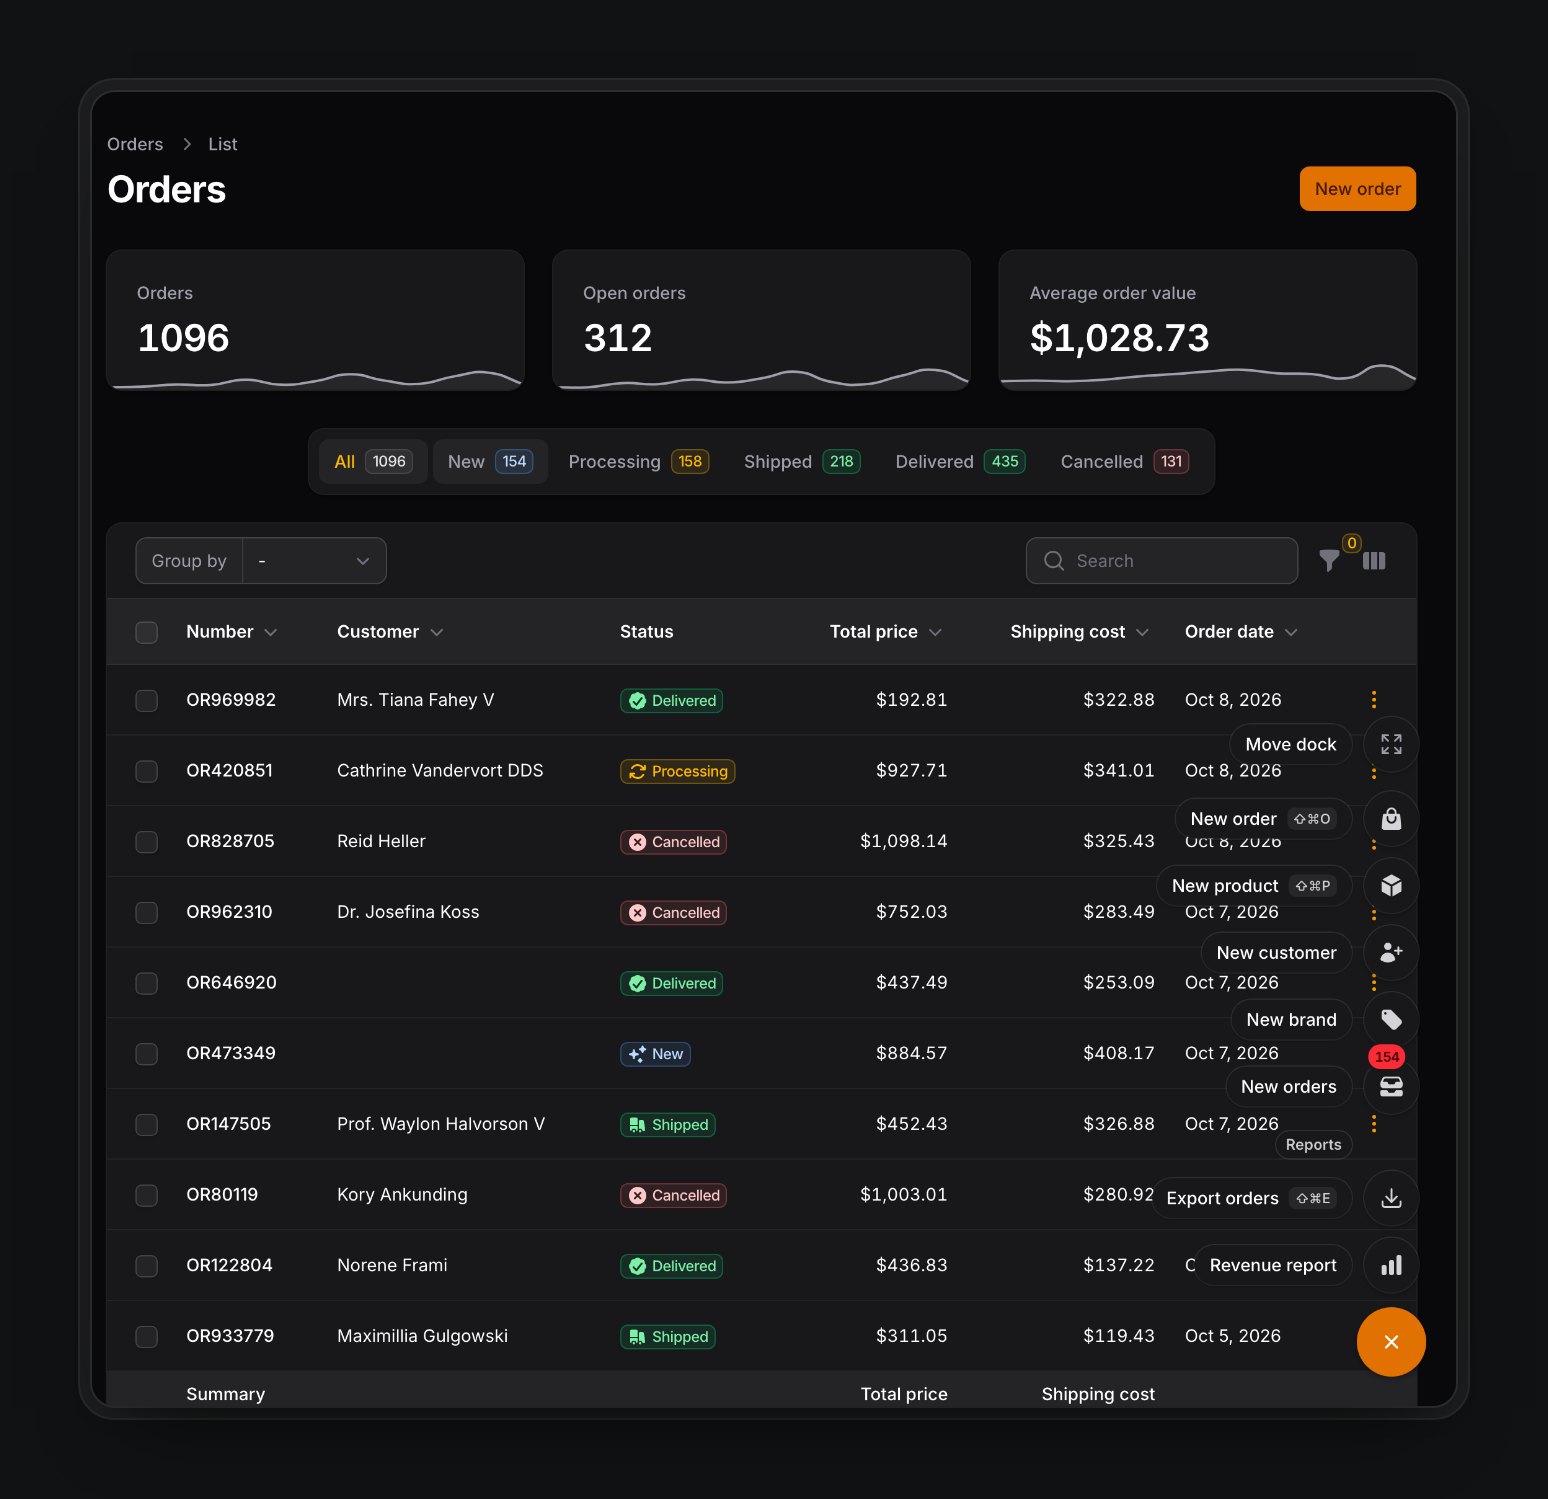Click the search magnifier icon
The height and width of the screenshot is (1499, 1548).
tap(1054, 561)
